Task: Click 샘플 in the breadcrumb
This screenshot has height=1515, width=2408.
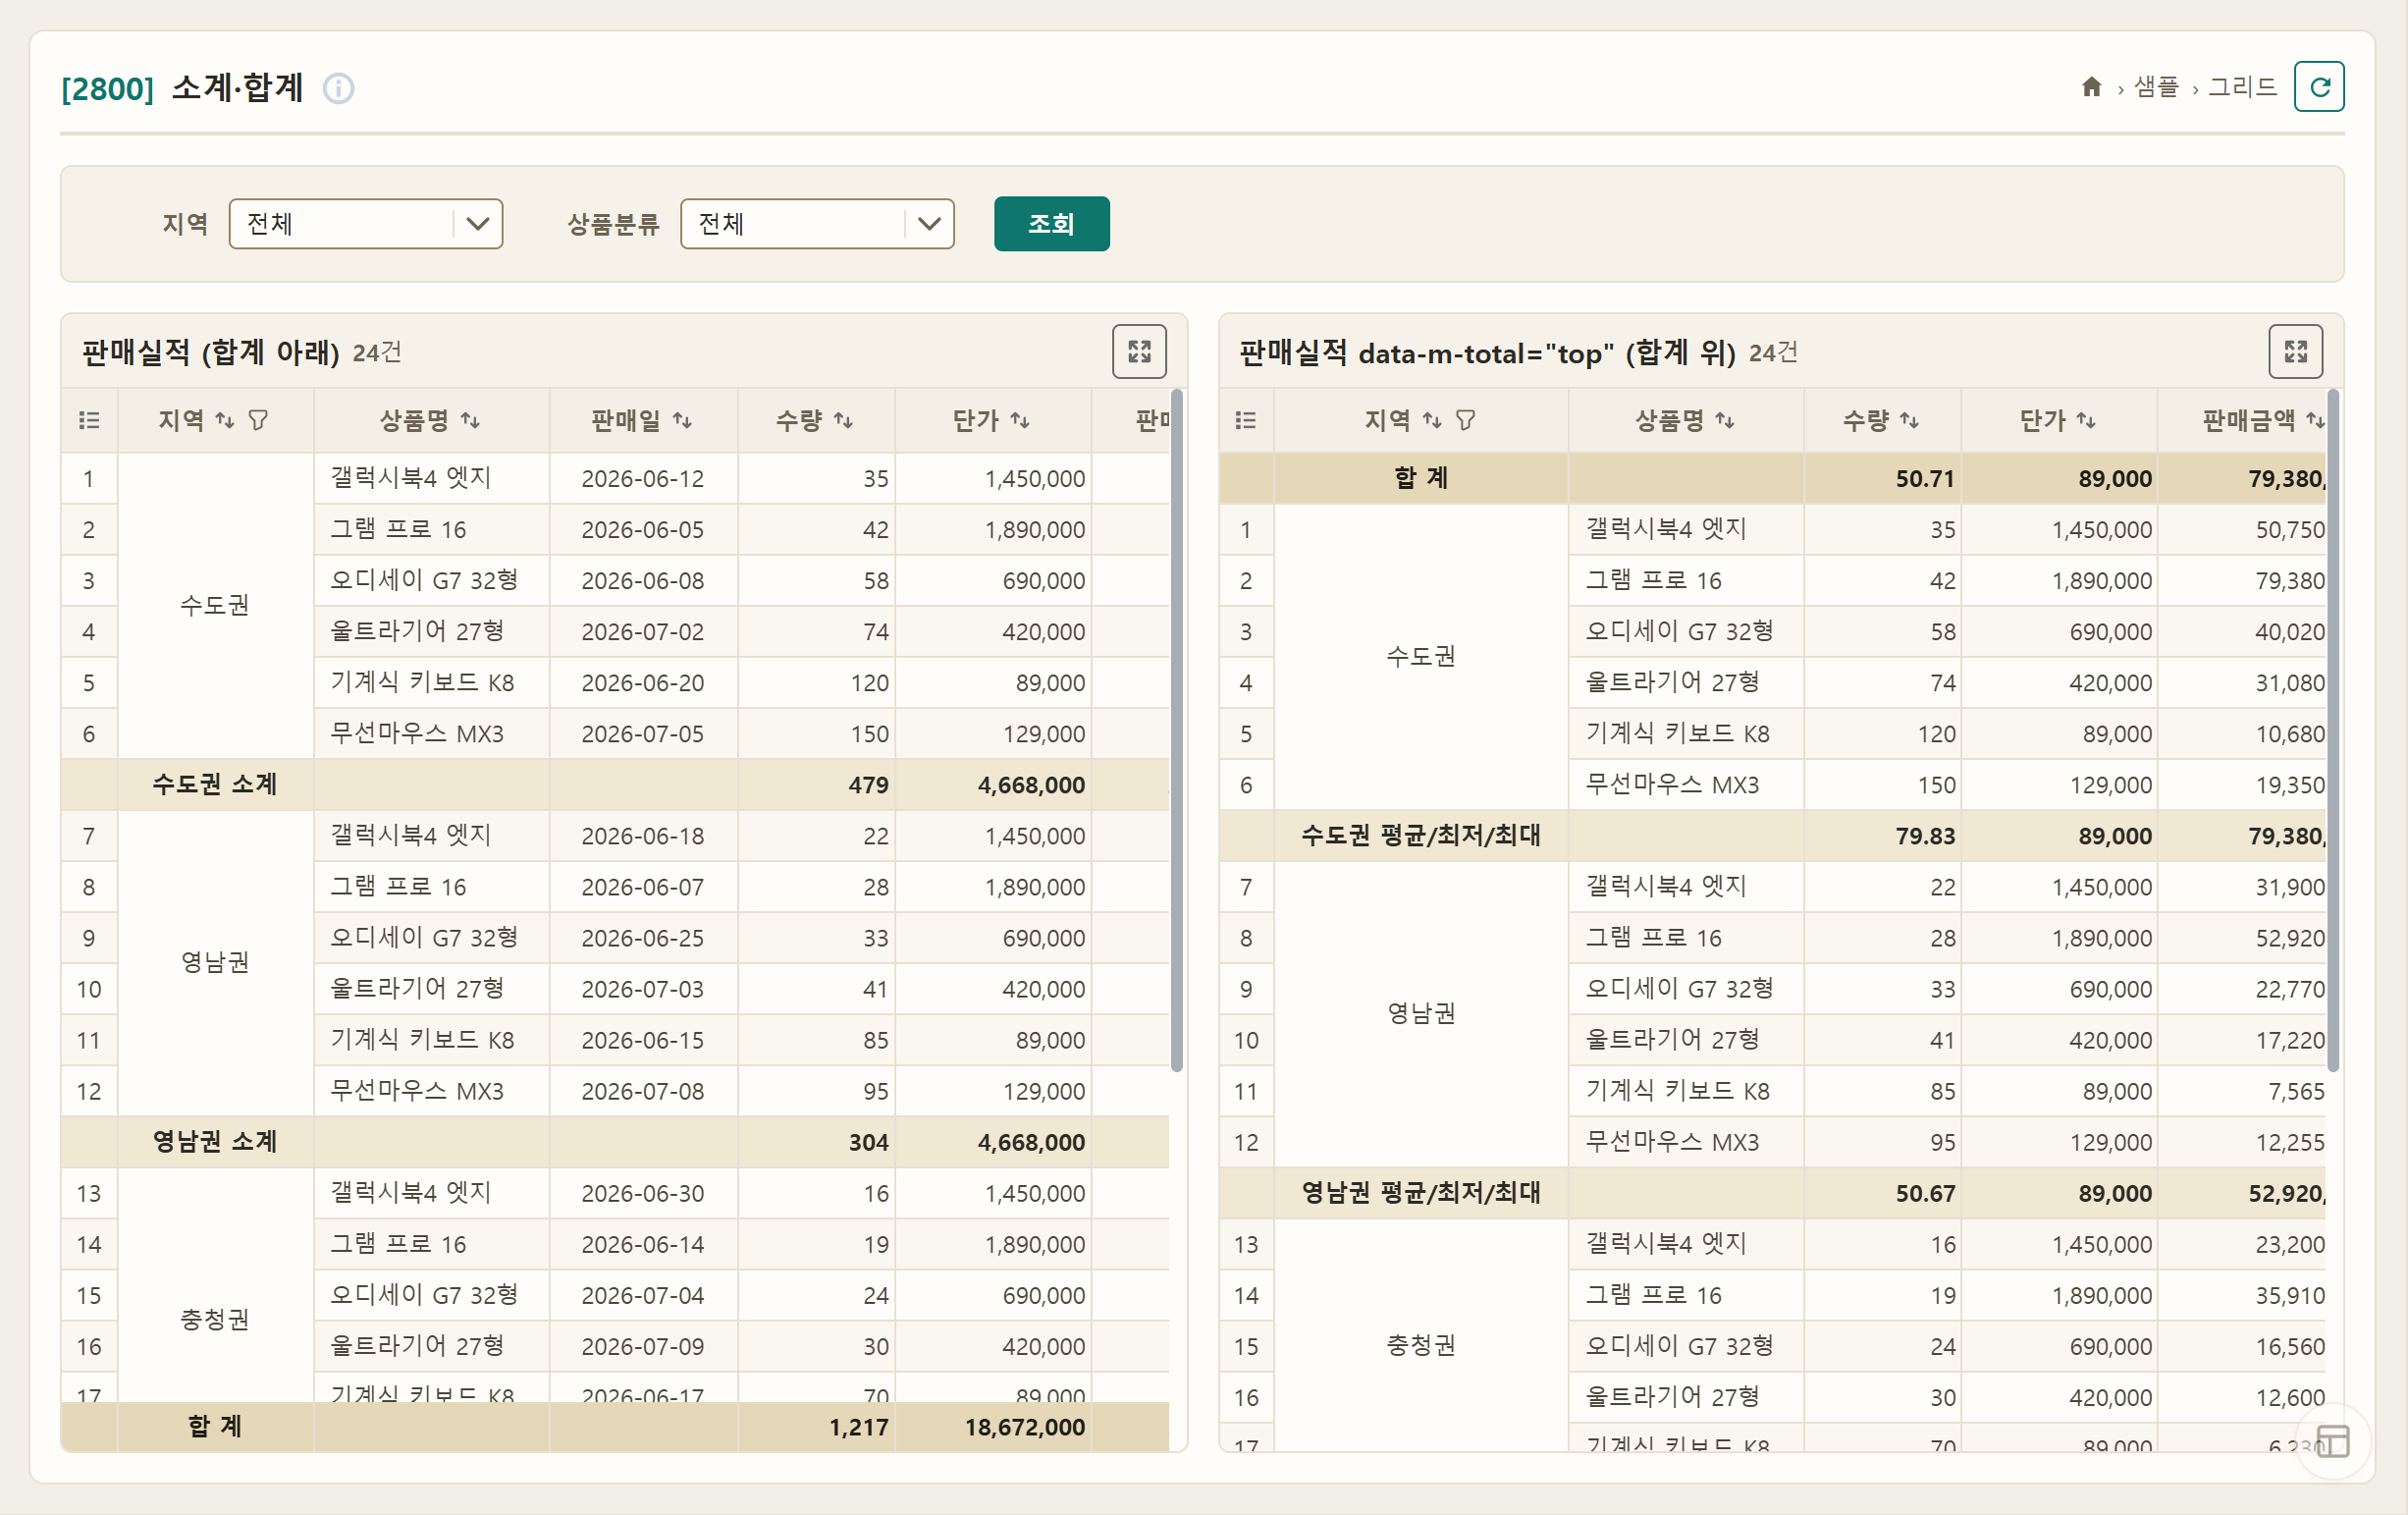Action: 2156,87
